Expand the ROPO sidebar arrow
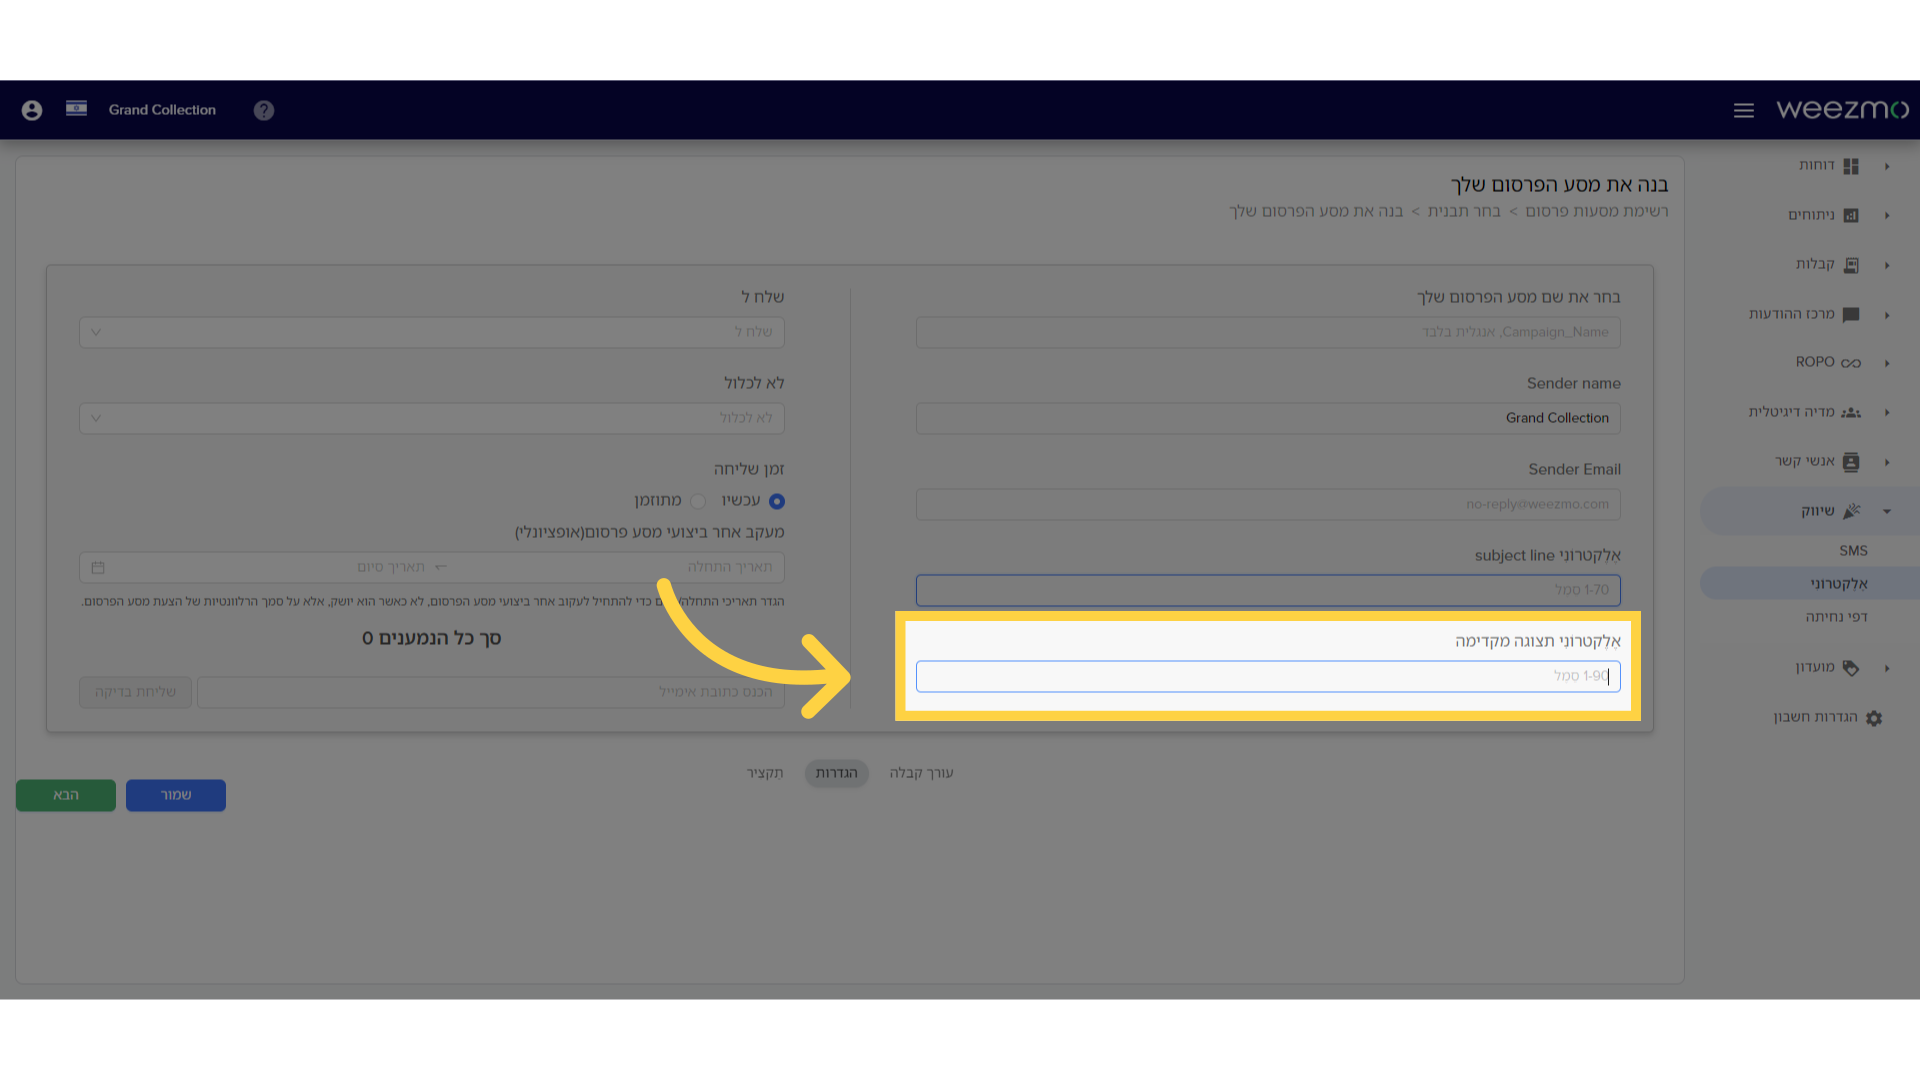 [1887, 363]
